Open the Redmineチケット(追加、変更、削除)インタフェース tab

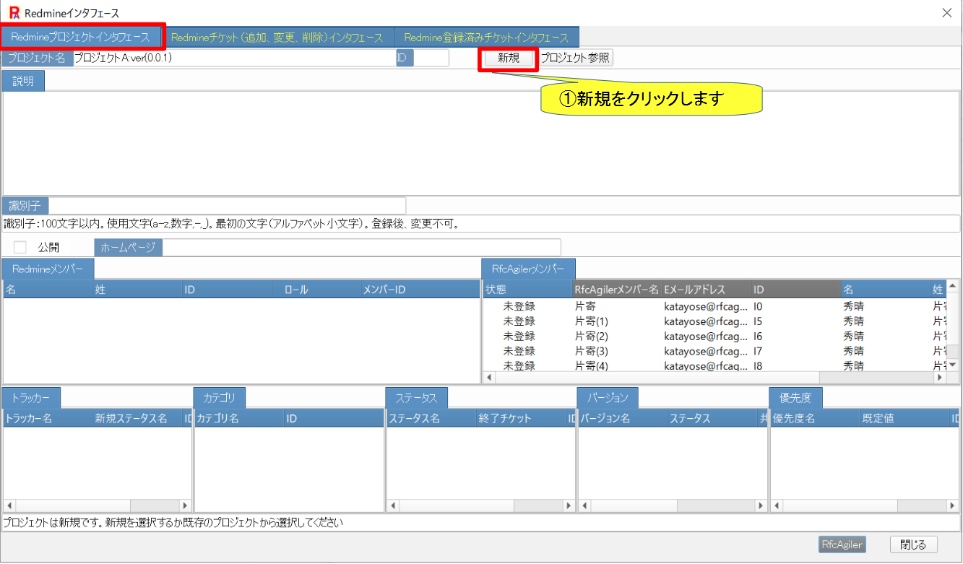point(277,37)
